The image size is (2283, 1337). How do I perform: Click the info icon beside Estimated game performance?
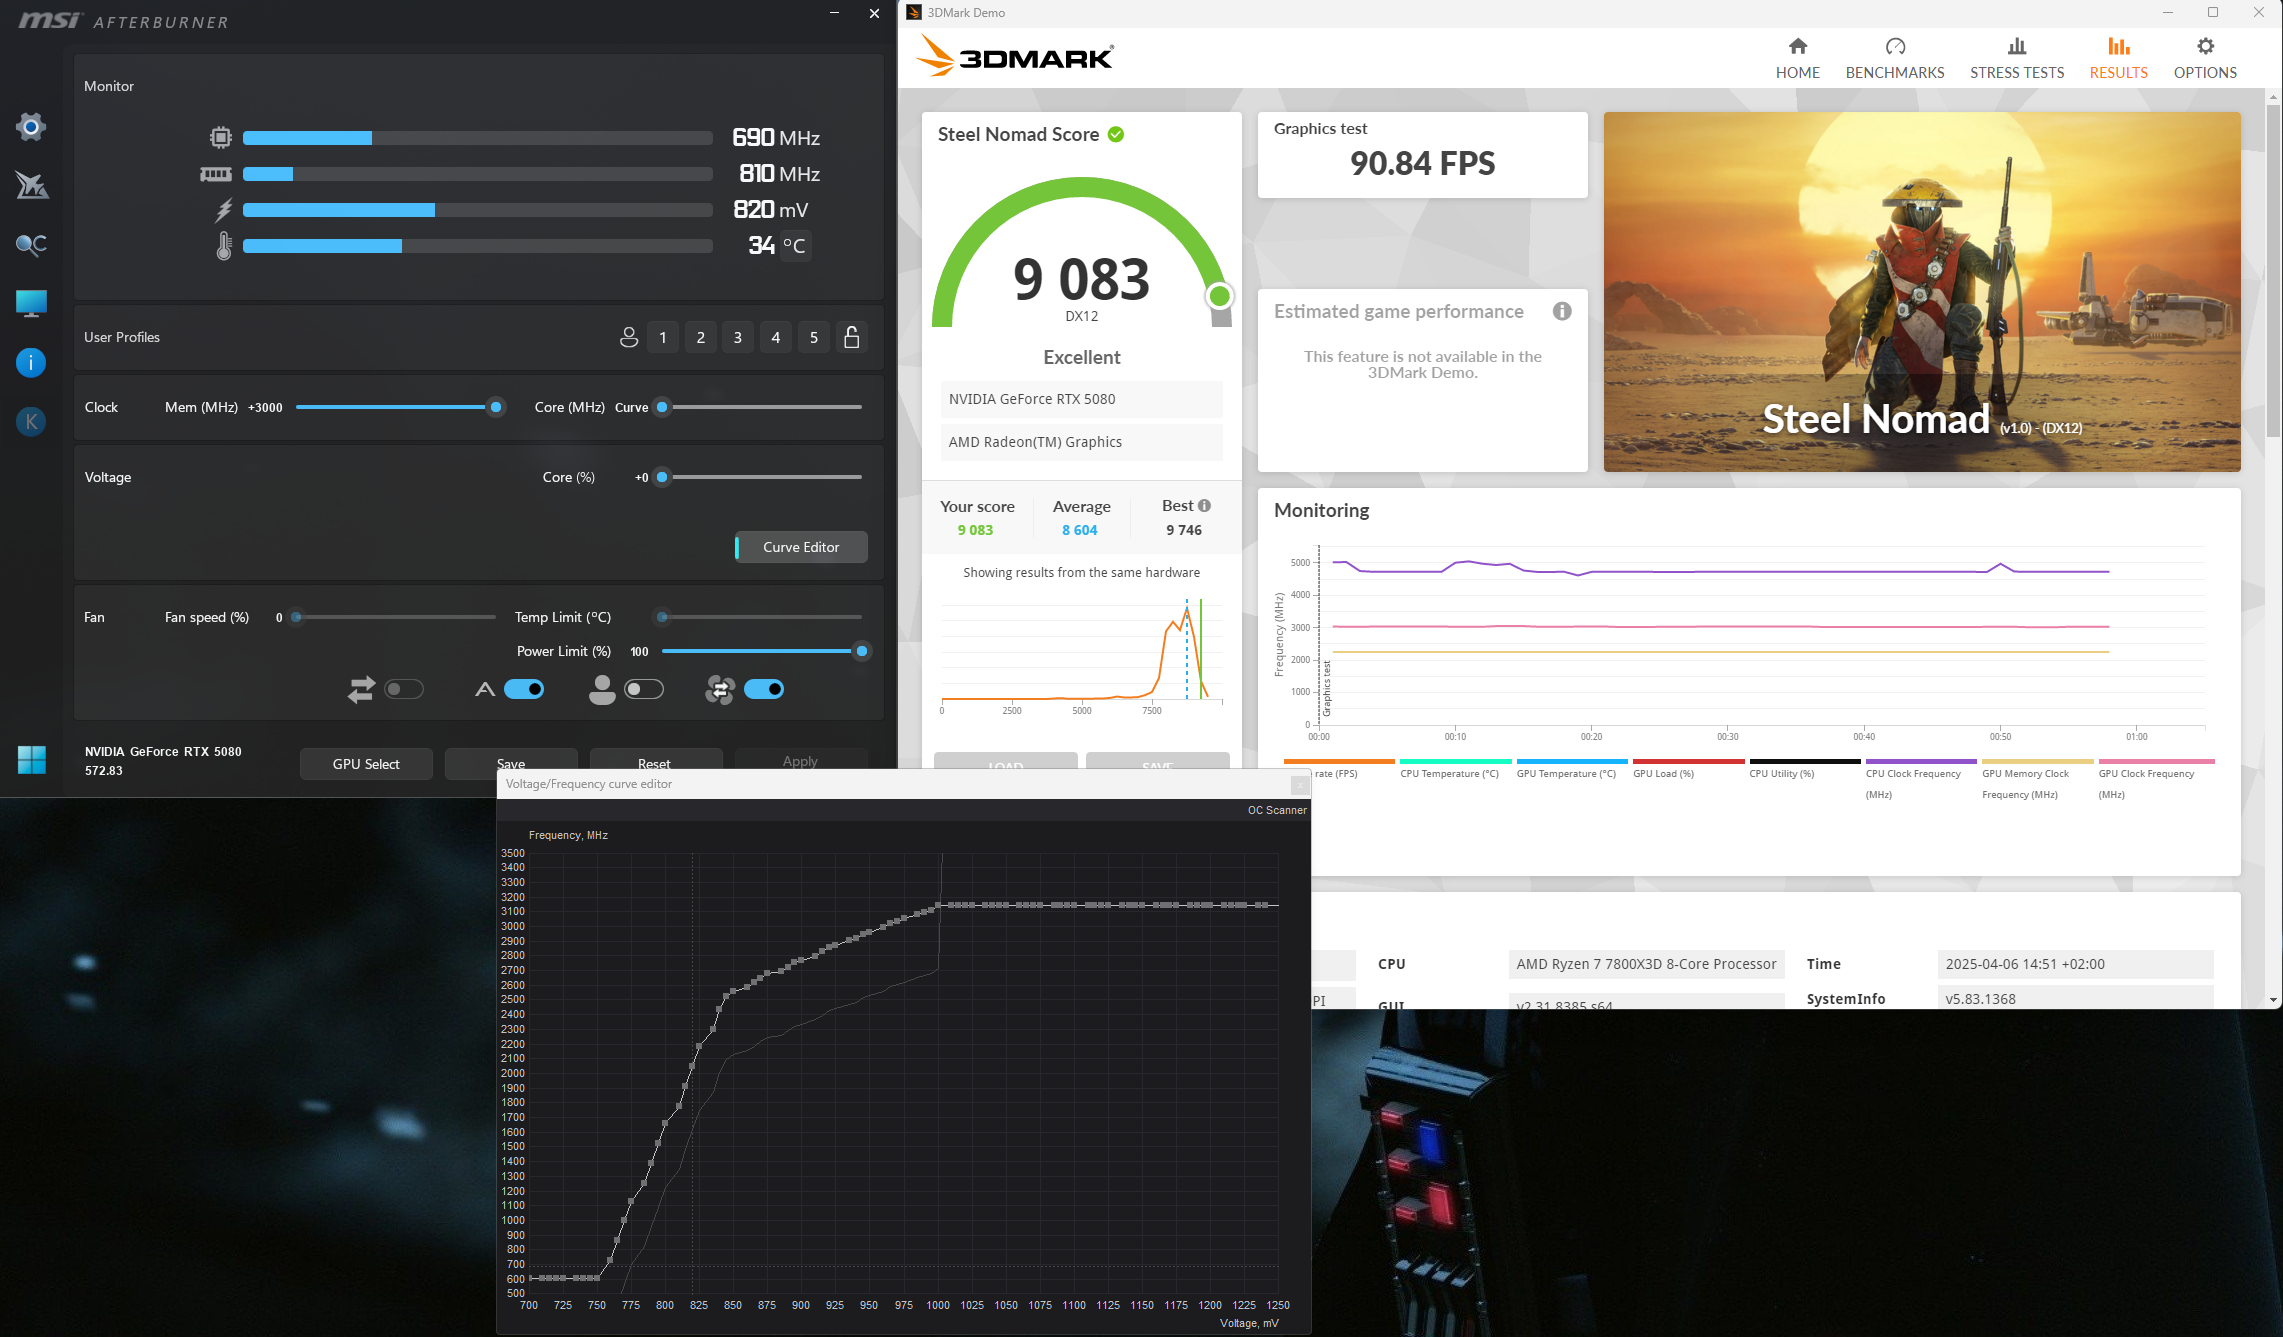1561,311
